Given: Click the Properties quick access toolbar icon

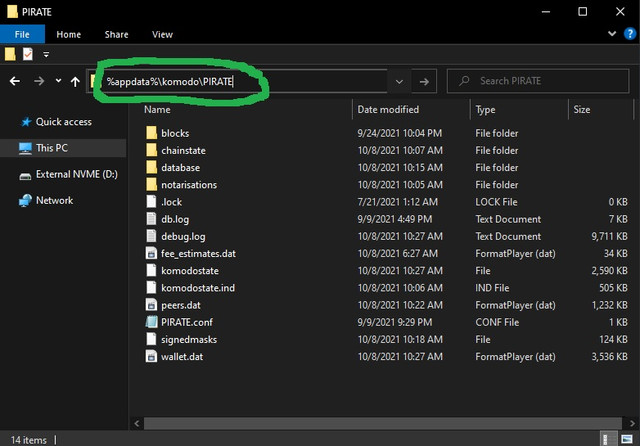Looking at the screenshot, I should click(x=28, y=54).
